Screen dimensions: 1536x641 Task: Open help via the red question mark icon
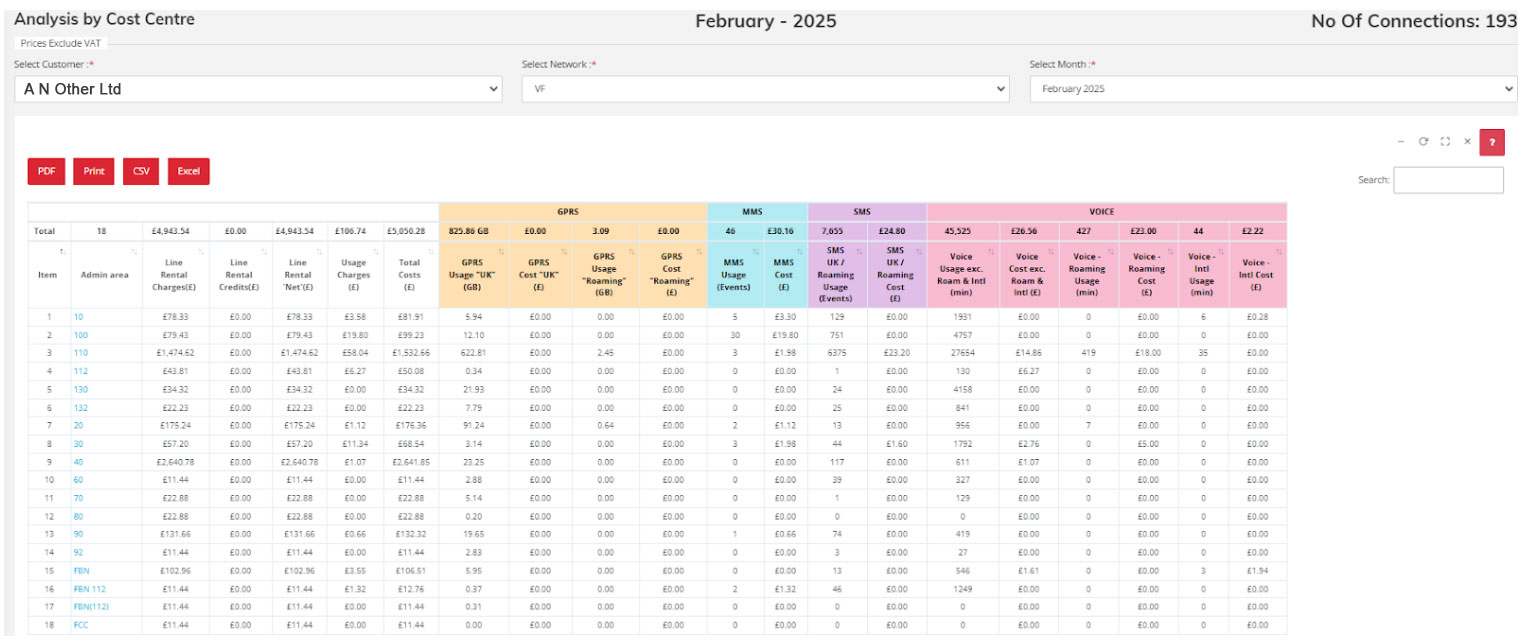click(x=1492, y=142)
